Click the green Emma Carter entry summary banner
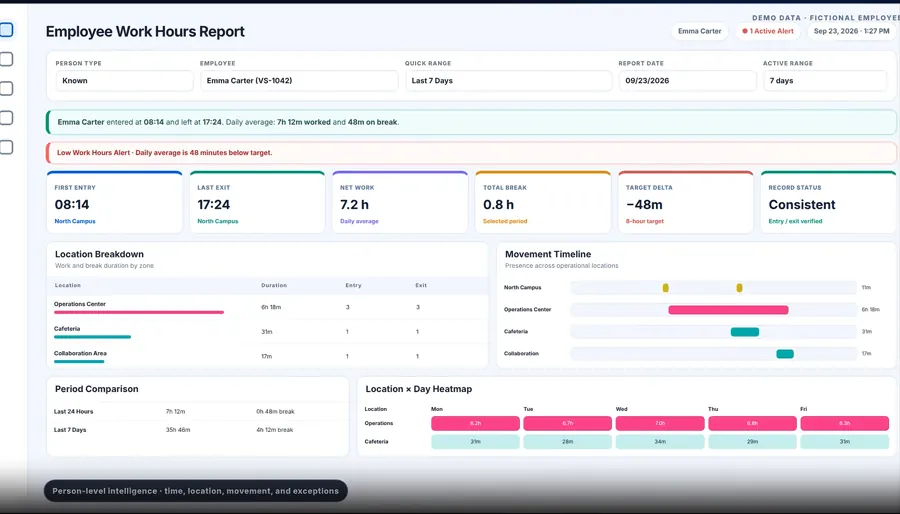Screen dimensions: 900x514 471,122
